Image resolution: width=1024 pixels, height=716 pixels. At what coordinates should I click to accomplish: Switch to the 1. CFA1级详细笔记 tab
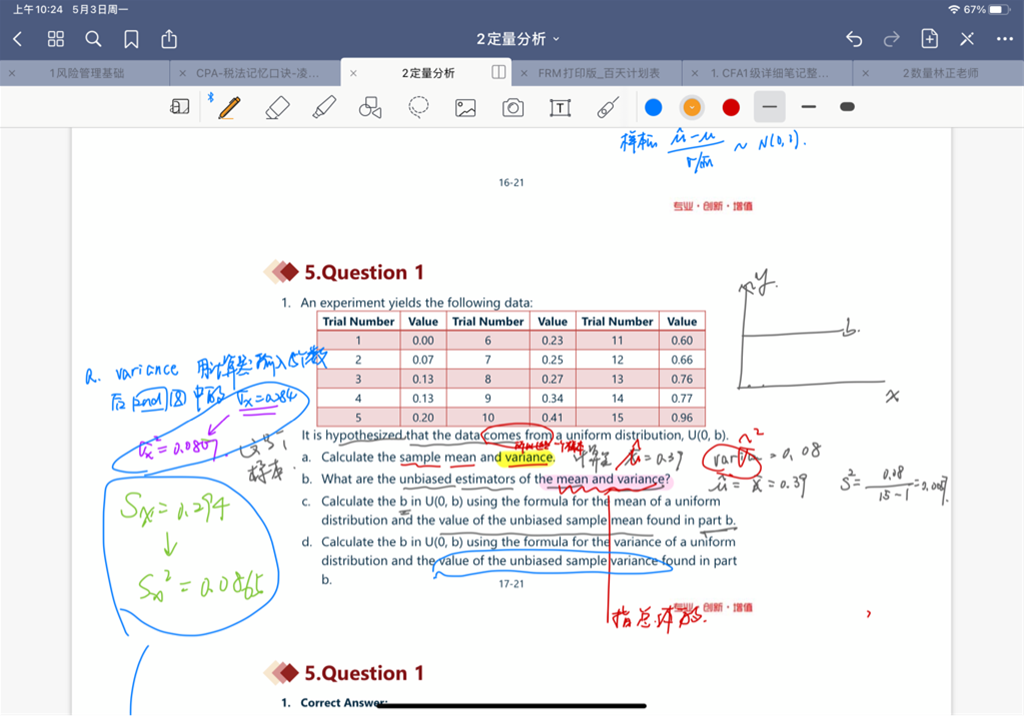(x=769, y=73)
